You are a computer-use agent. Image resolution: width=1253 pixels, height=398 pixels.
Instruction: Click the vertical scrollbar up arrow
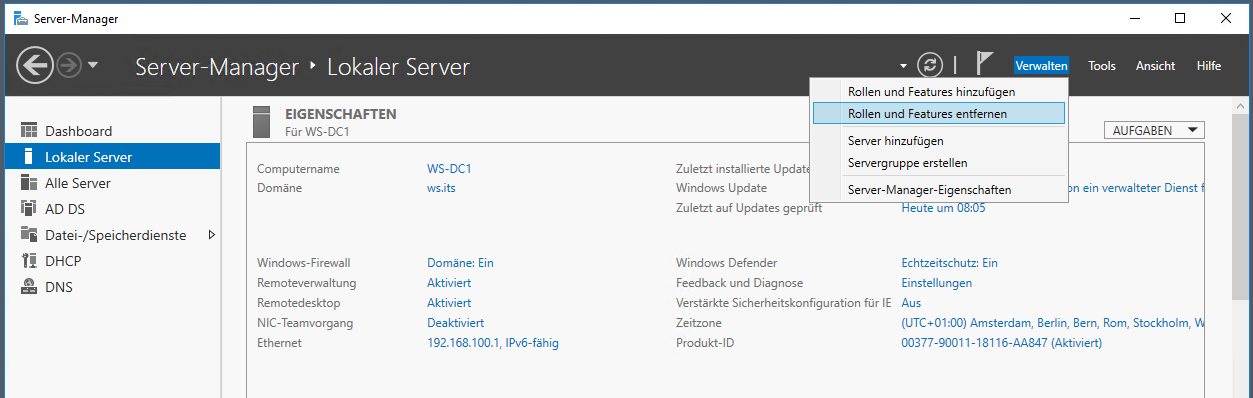click(x=1240, y=106)
